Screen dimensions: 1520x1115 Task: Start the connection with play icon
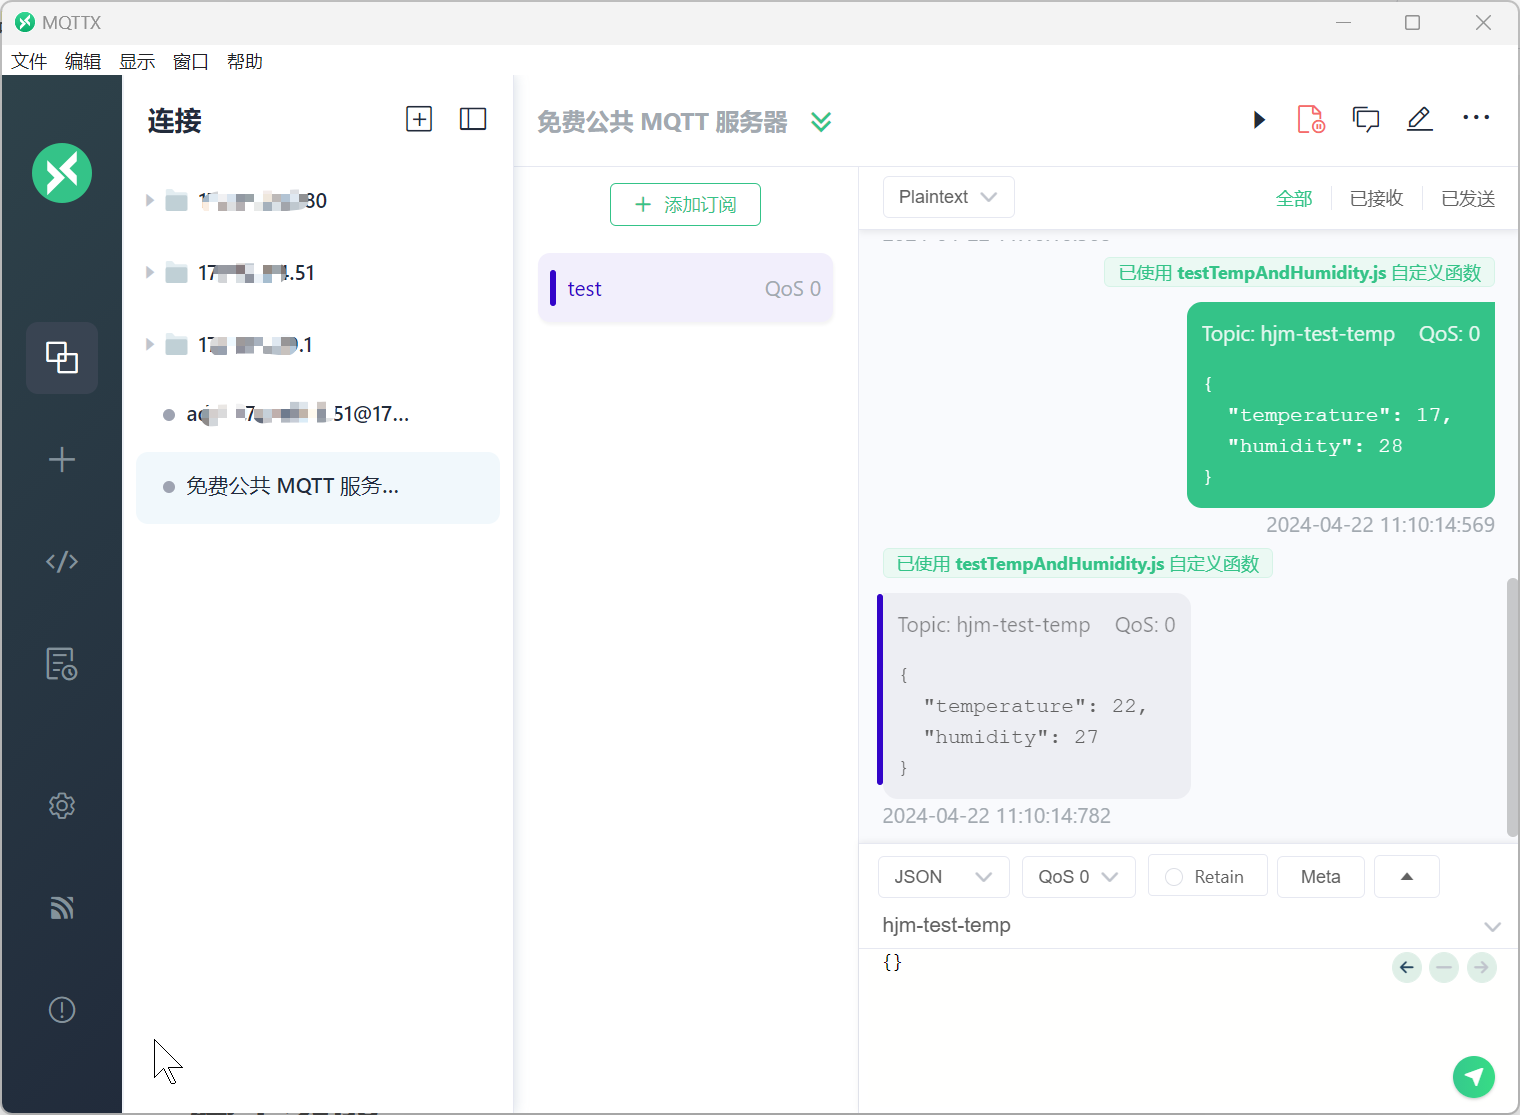[1259, 120]
